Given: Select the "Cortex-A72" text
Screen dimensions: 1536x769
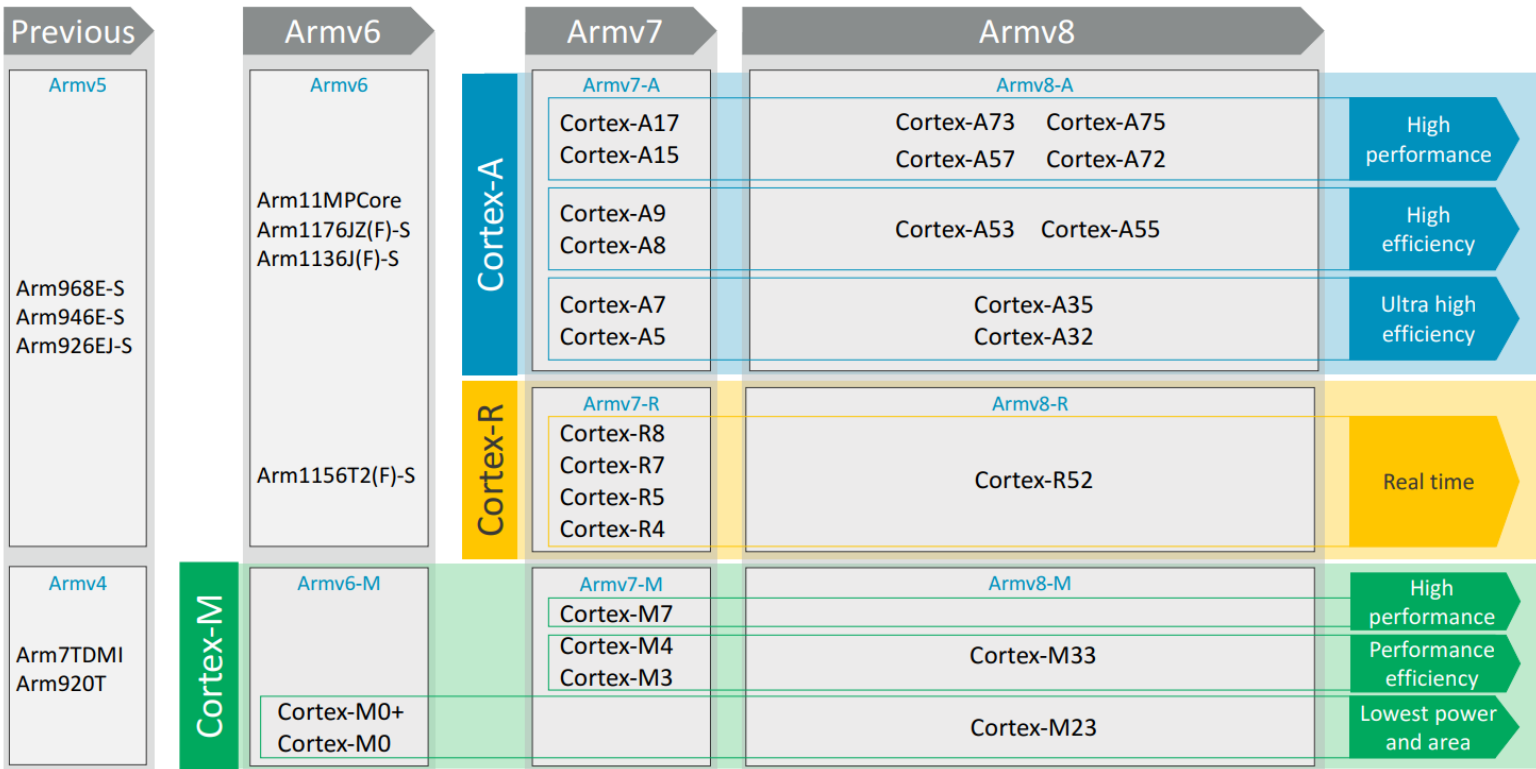Looking at the screenshot, I should 1106,159.
